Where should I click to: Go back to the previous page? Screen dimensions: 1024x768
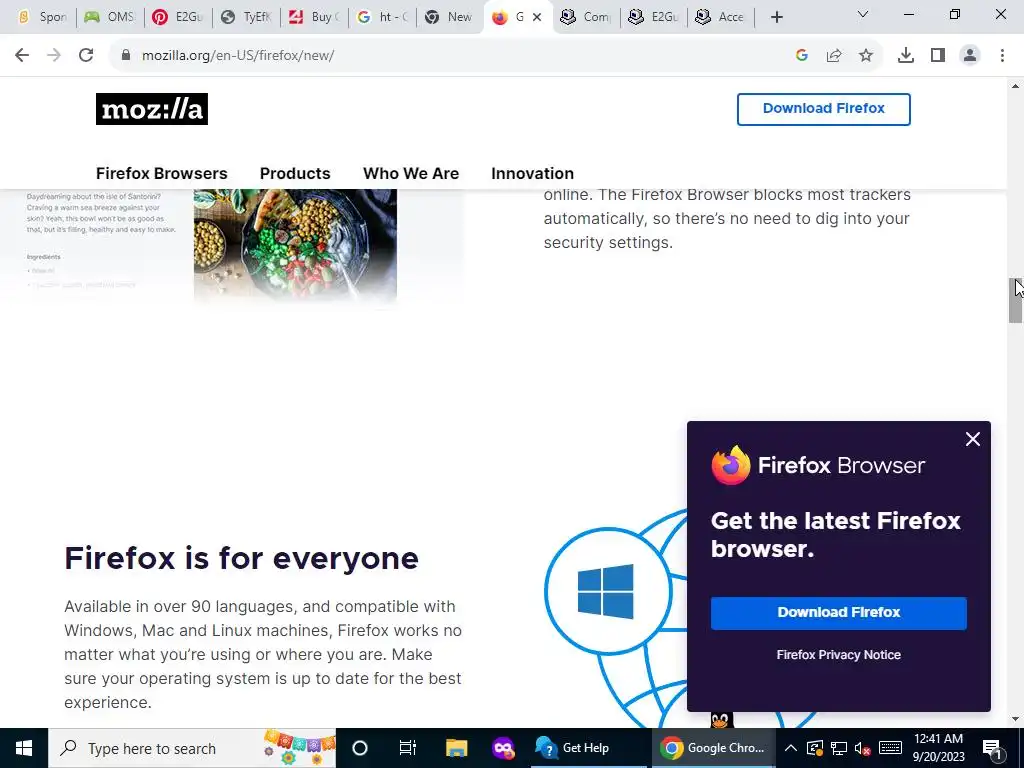click(x=22, y=56)
